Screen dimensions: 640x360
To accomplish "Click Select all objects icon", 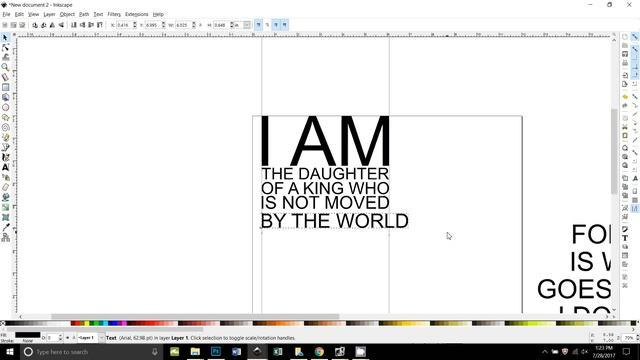I will (5, 25).
